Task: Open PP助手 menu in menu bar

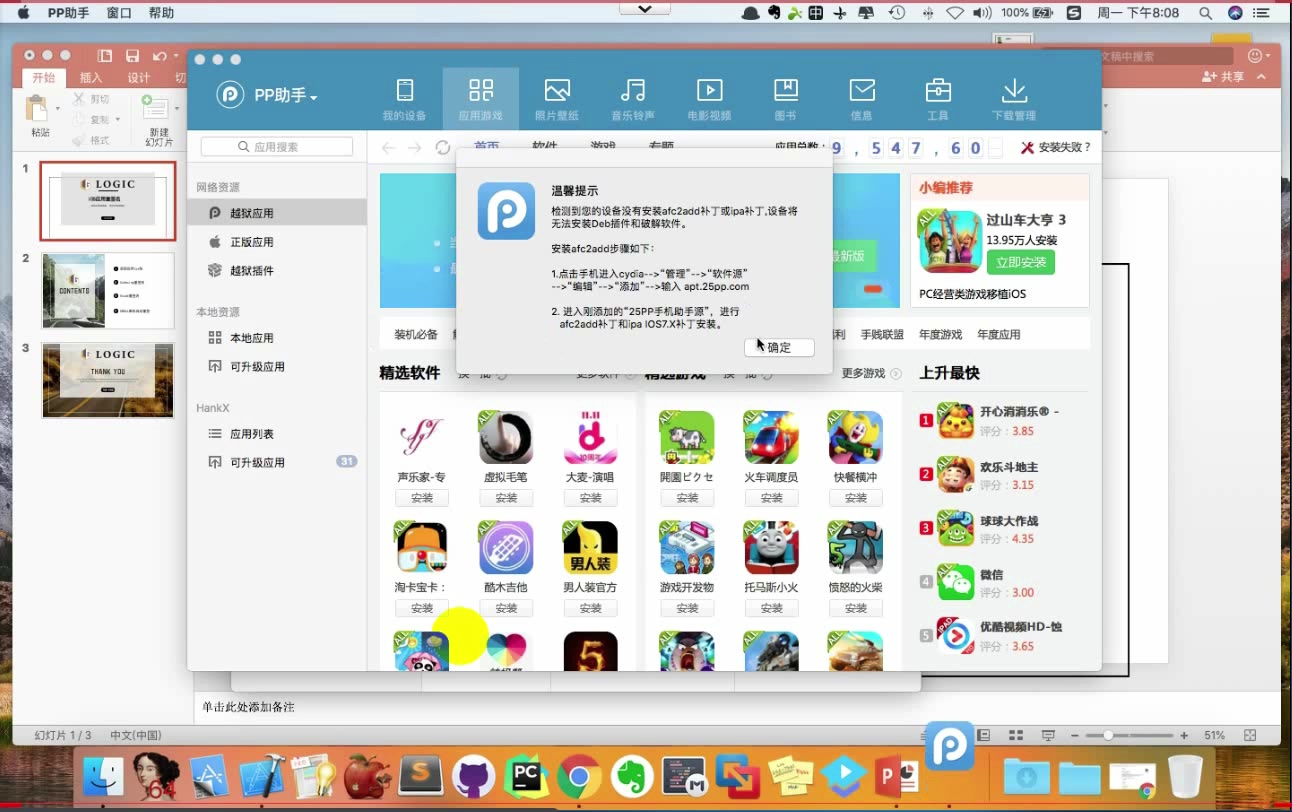Action: (x=68, y=13)
